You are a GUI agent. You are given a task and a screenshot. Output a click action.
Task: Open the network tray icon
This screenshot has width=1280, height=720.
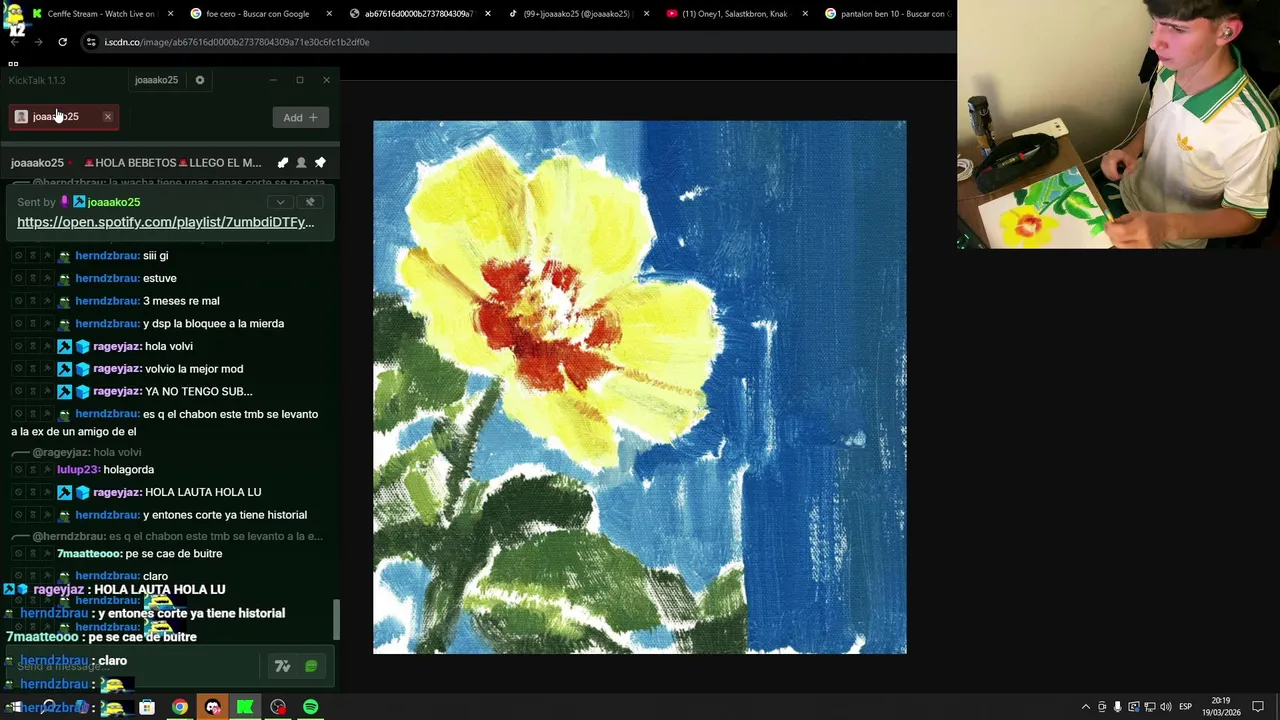1149,707
